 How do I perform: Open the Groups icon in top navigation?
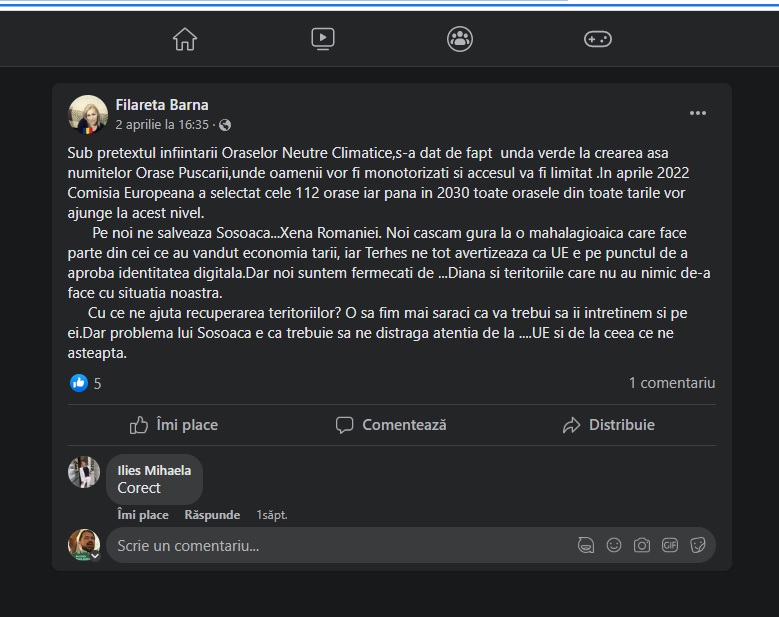[x=460, y=39]
